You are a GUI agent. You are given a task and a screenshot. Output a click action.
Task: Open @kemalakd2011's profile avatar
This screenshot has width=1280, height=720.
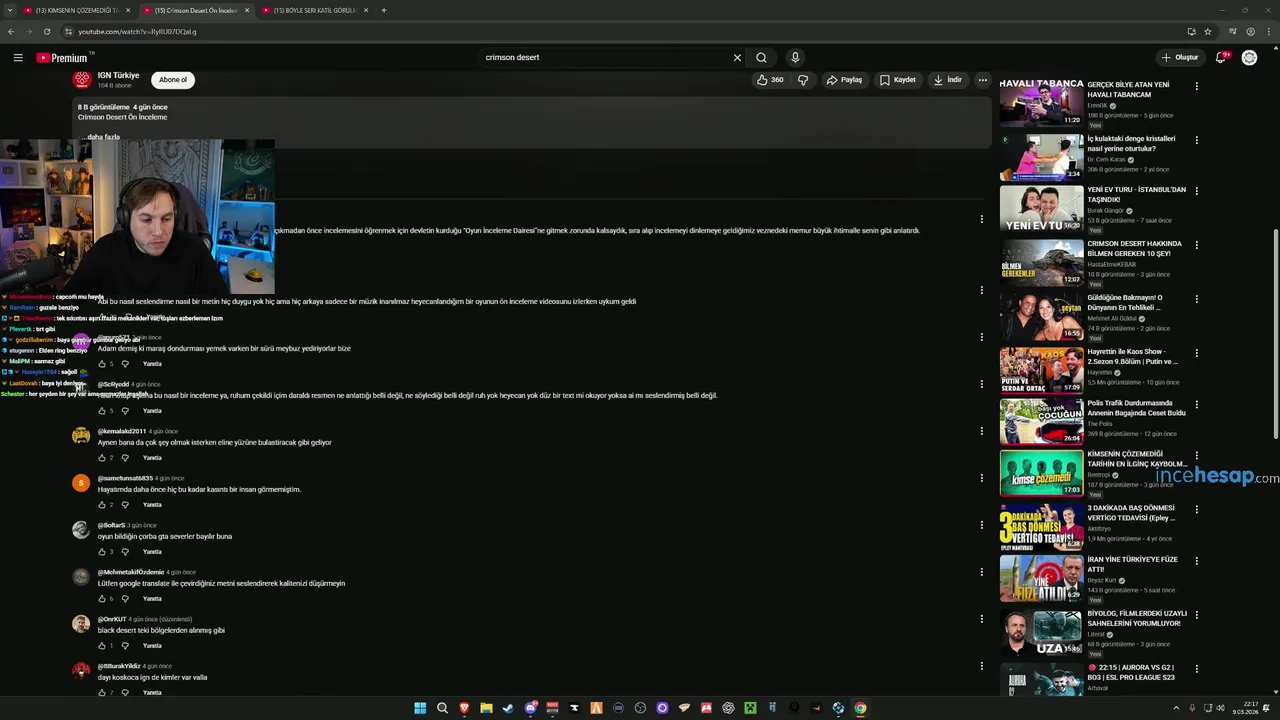tap(81, 435)
